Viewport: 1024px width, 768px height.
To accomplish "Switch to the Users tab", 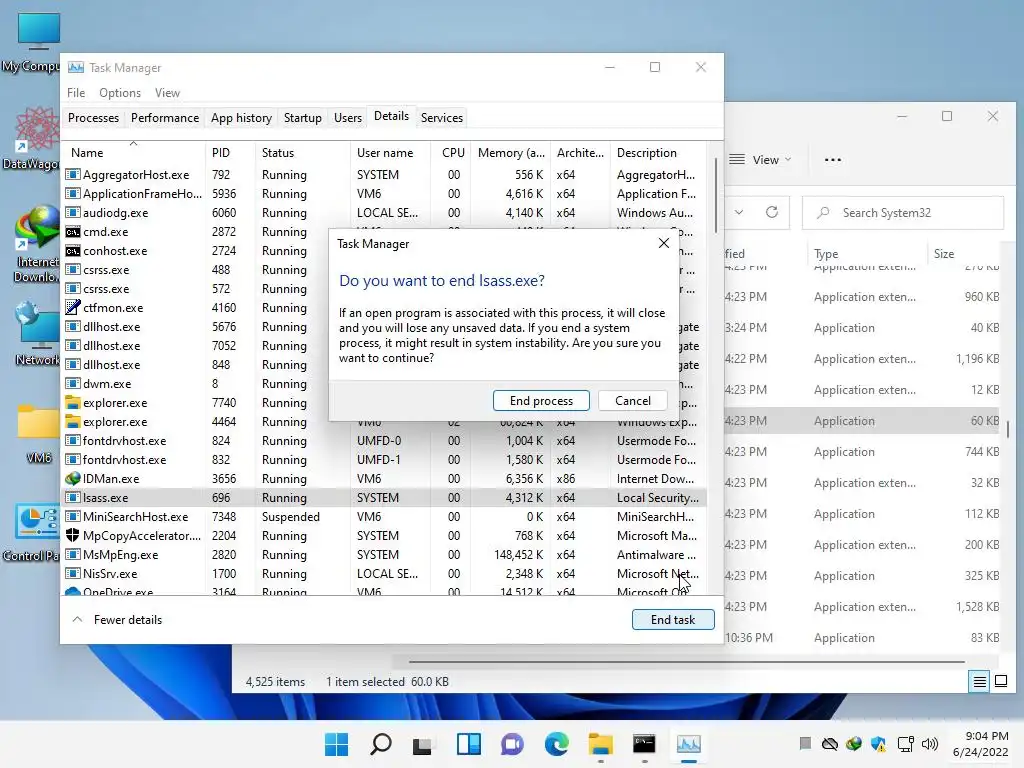I will pyautogui.click(x=347, y=118).
